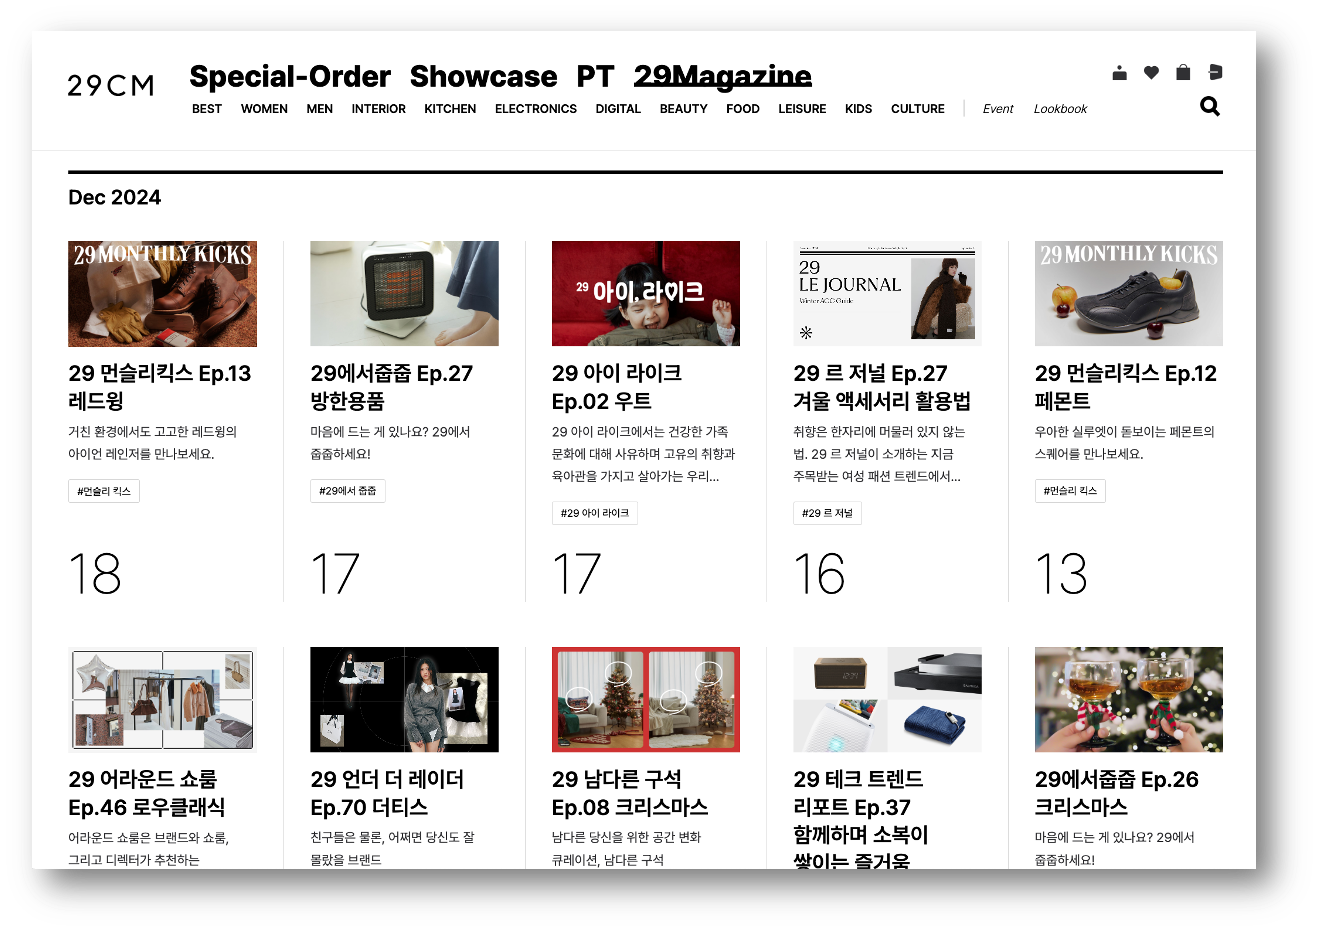Go home via the 29CM logo
The height and width of the screenshot is (932, 1318).
(111, 85)
